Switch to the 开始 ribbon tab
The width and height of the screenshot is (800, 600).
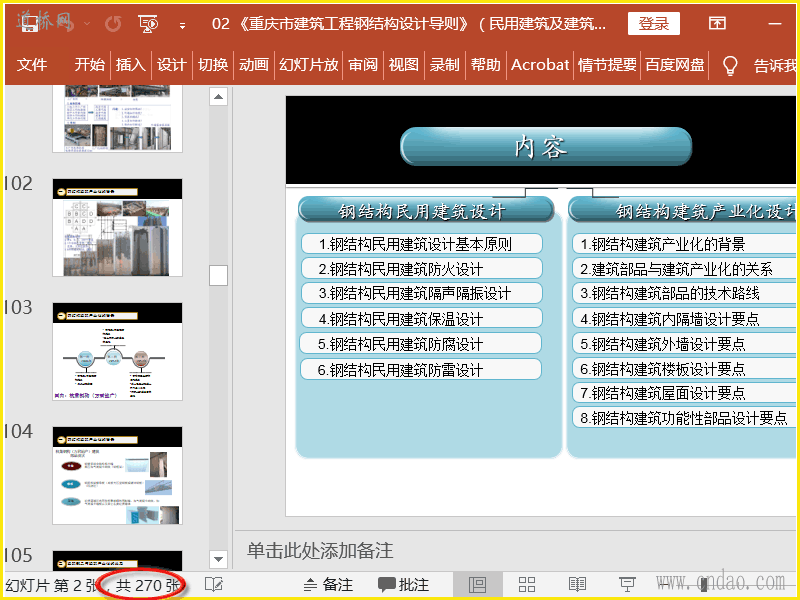89,65
